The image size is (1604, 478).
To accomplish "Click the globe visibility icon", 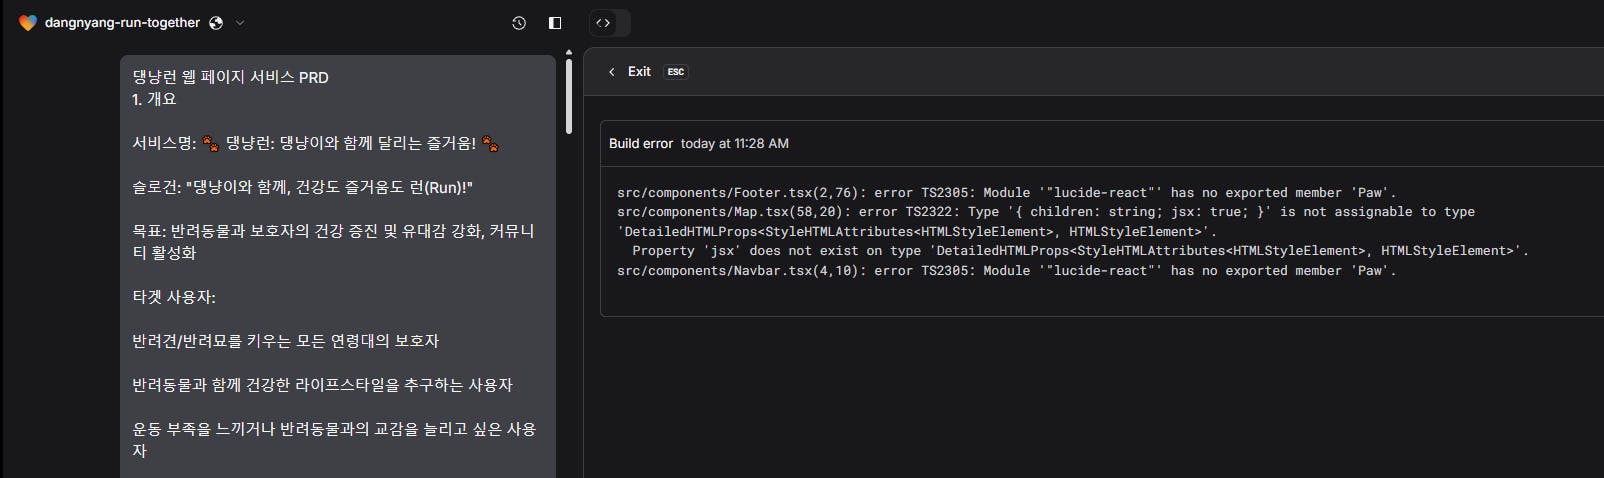I will point(216,23).
